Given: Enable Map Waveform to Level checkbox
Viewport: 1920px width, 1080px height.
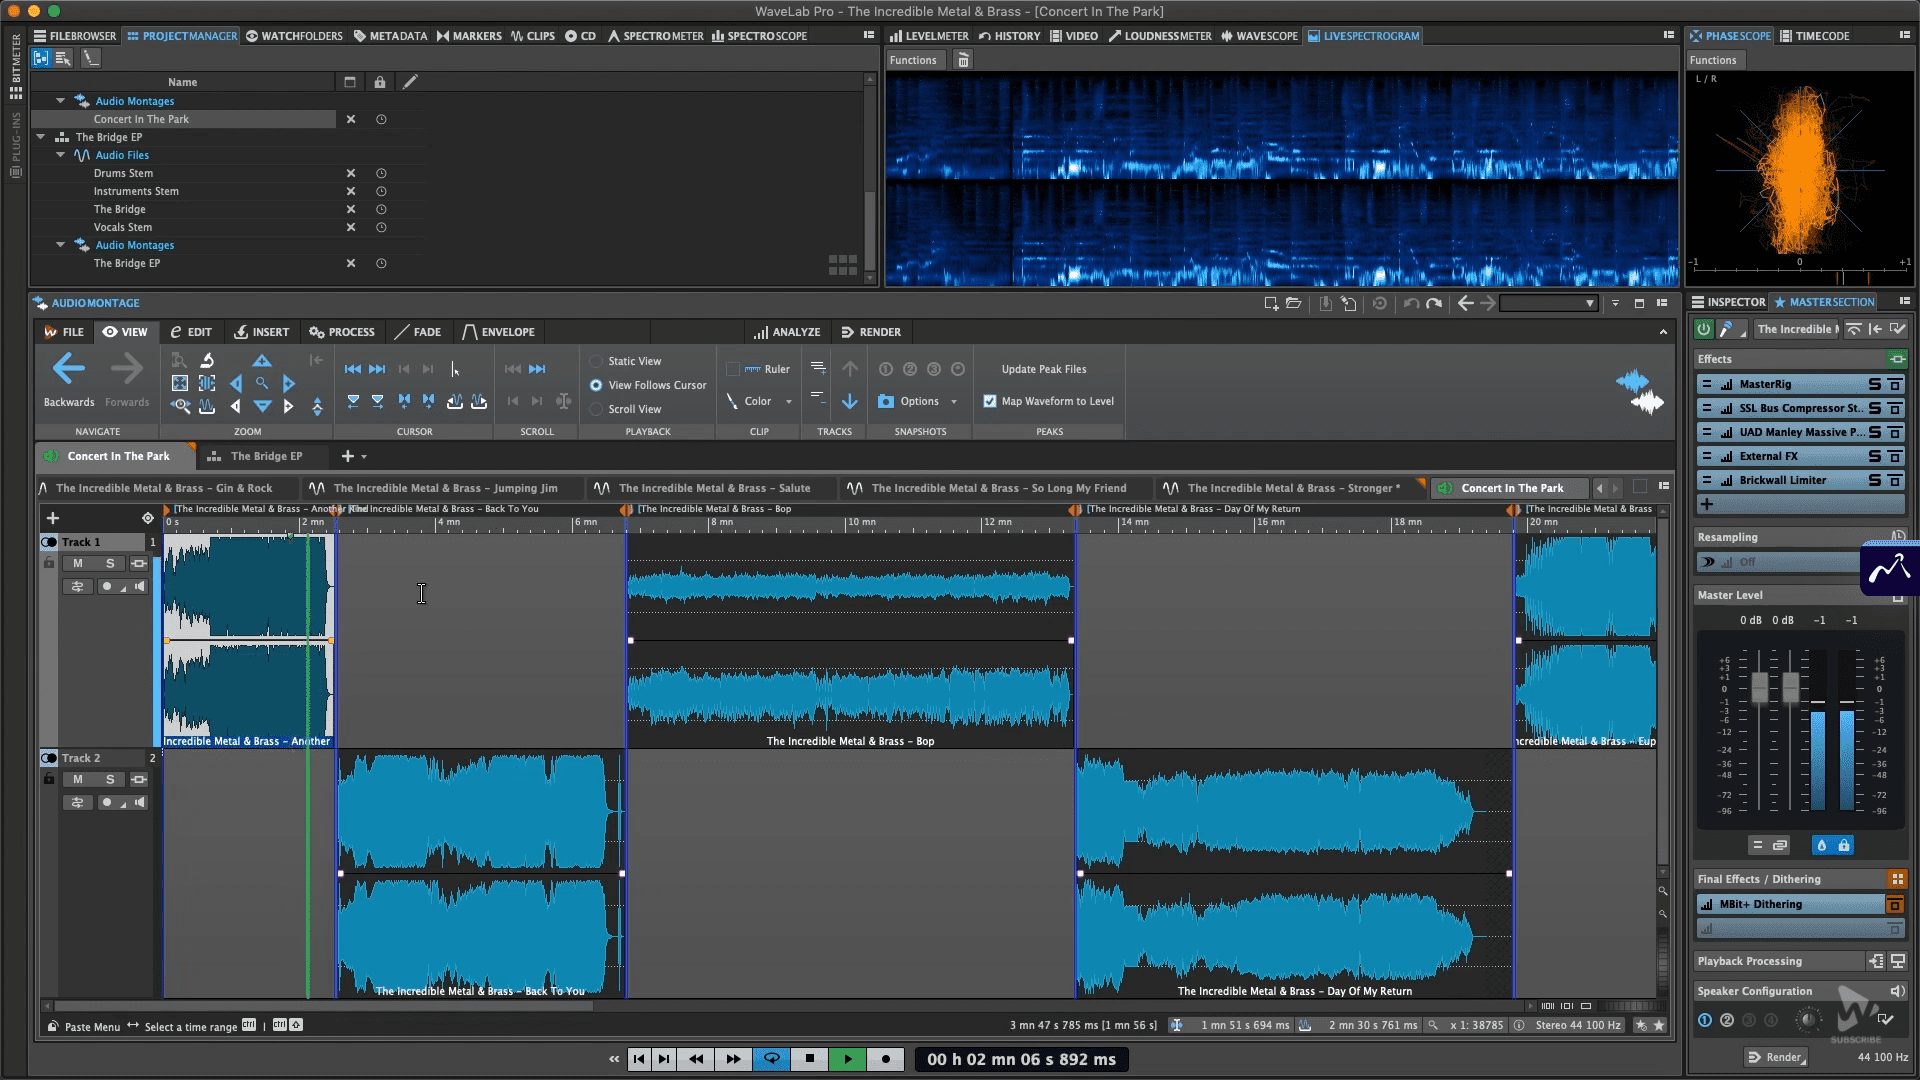Looking at the screenshot, I should (990, 401).
